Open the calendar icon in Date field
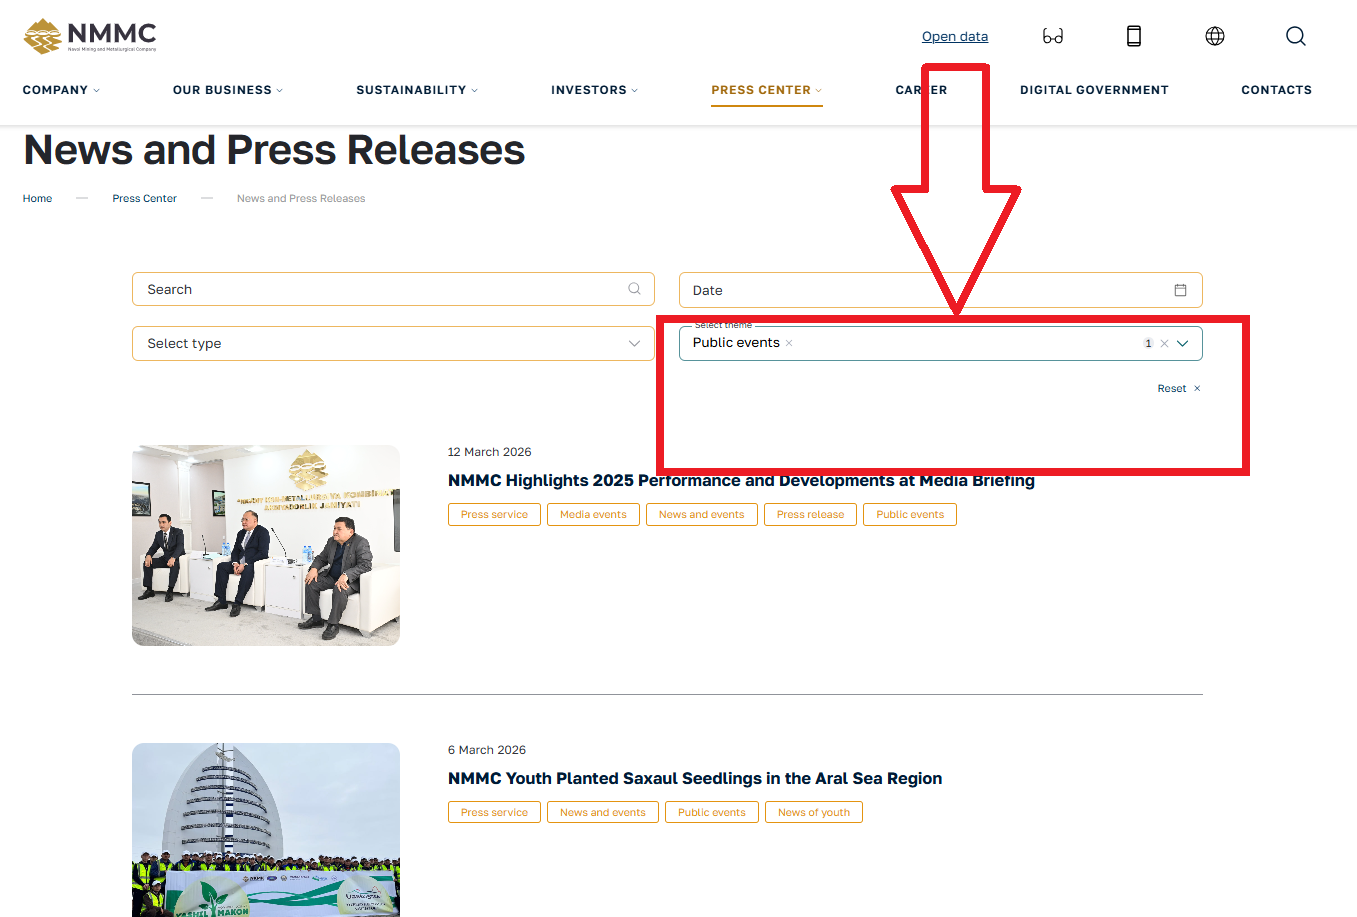1357x917 pixels. (x=1180, y=290)
